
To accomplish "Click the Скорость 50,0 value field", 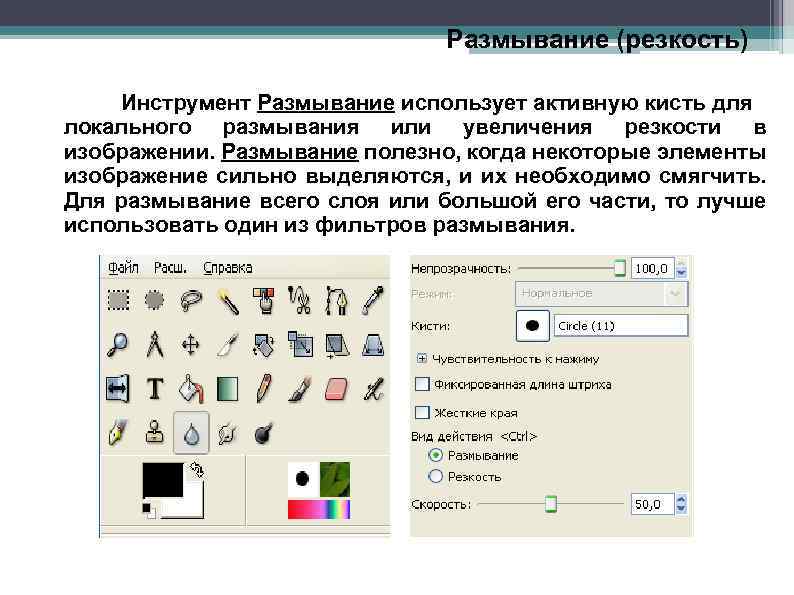I will click(652, 504).
